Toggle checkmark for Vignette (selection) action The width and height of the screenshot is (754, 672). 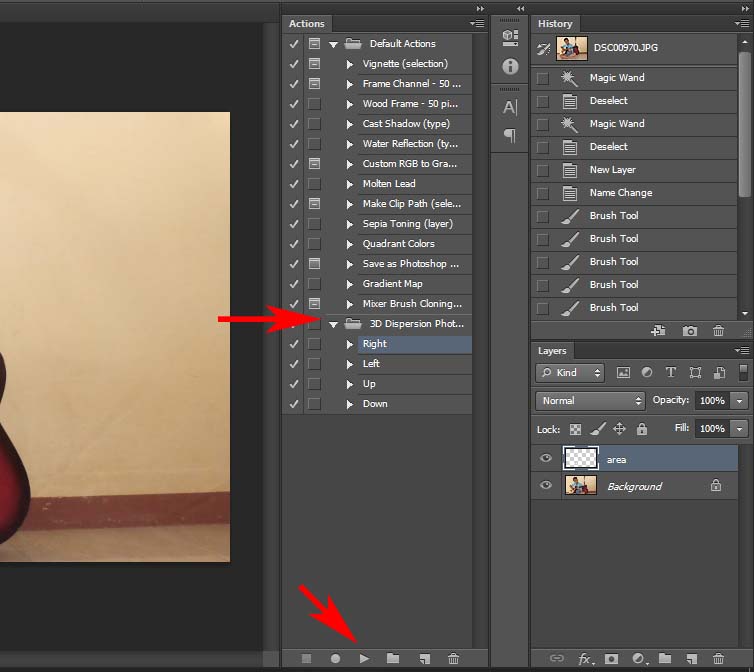tap(293, 63)
